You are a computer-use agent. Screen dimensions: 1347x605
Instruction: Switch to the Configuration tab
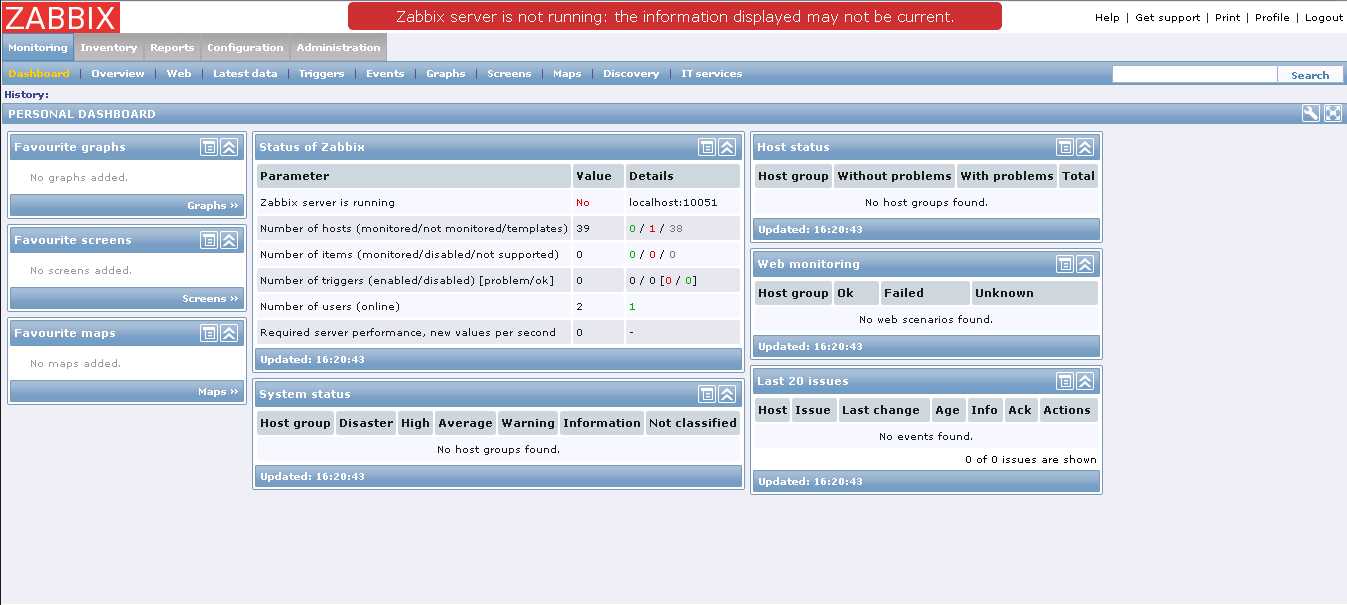click(x=245, y=47)
